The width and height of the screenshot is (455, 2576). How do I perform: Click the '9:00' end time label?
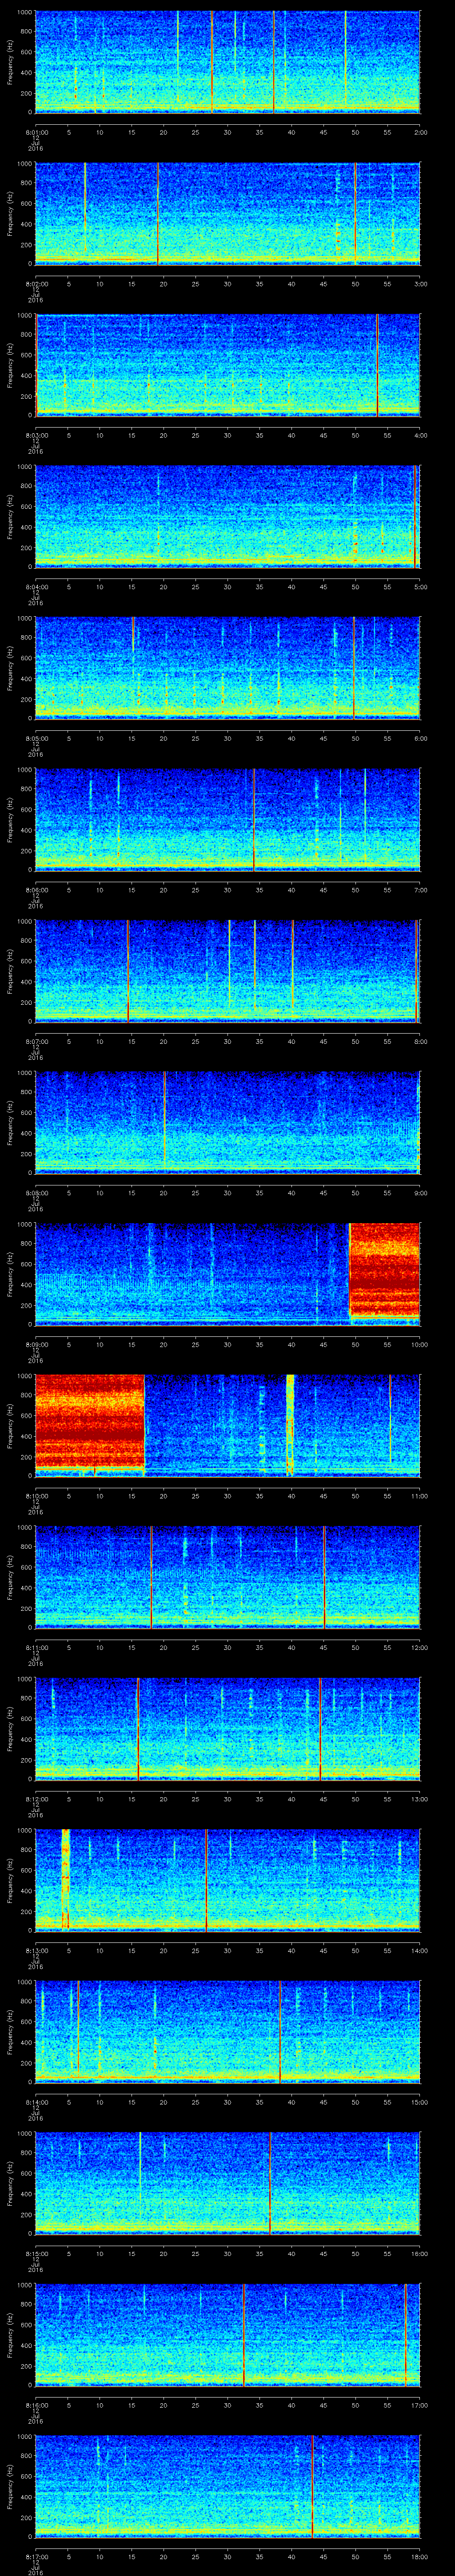[420, 1193]
